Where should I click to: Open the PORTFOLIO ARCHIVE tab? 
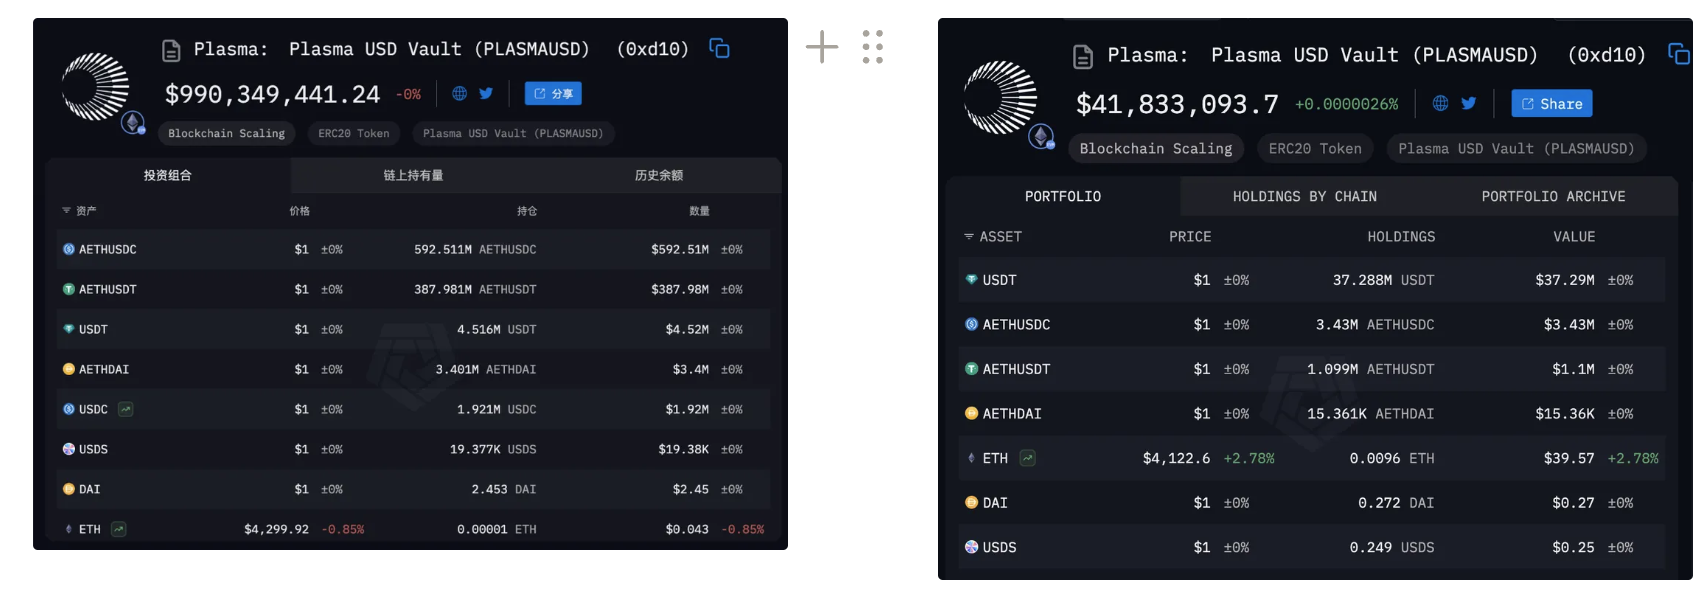pos(1553,196)
